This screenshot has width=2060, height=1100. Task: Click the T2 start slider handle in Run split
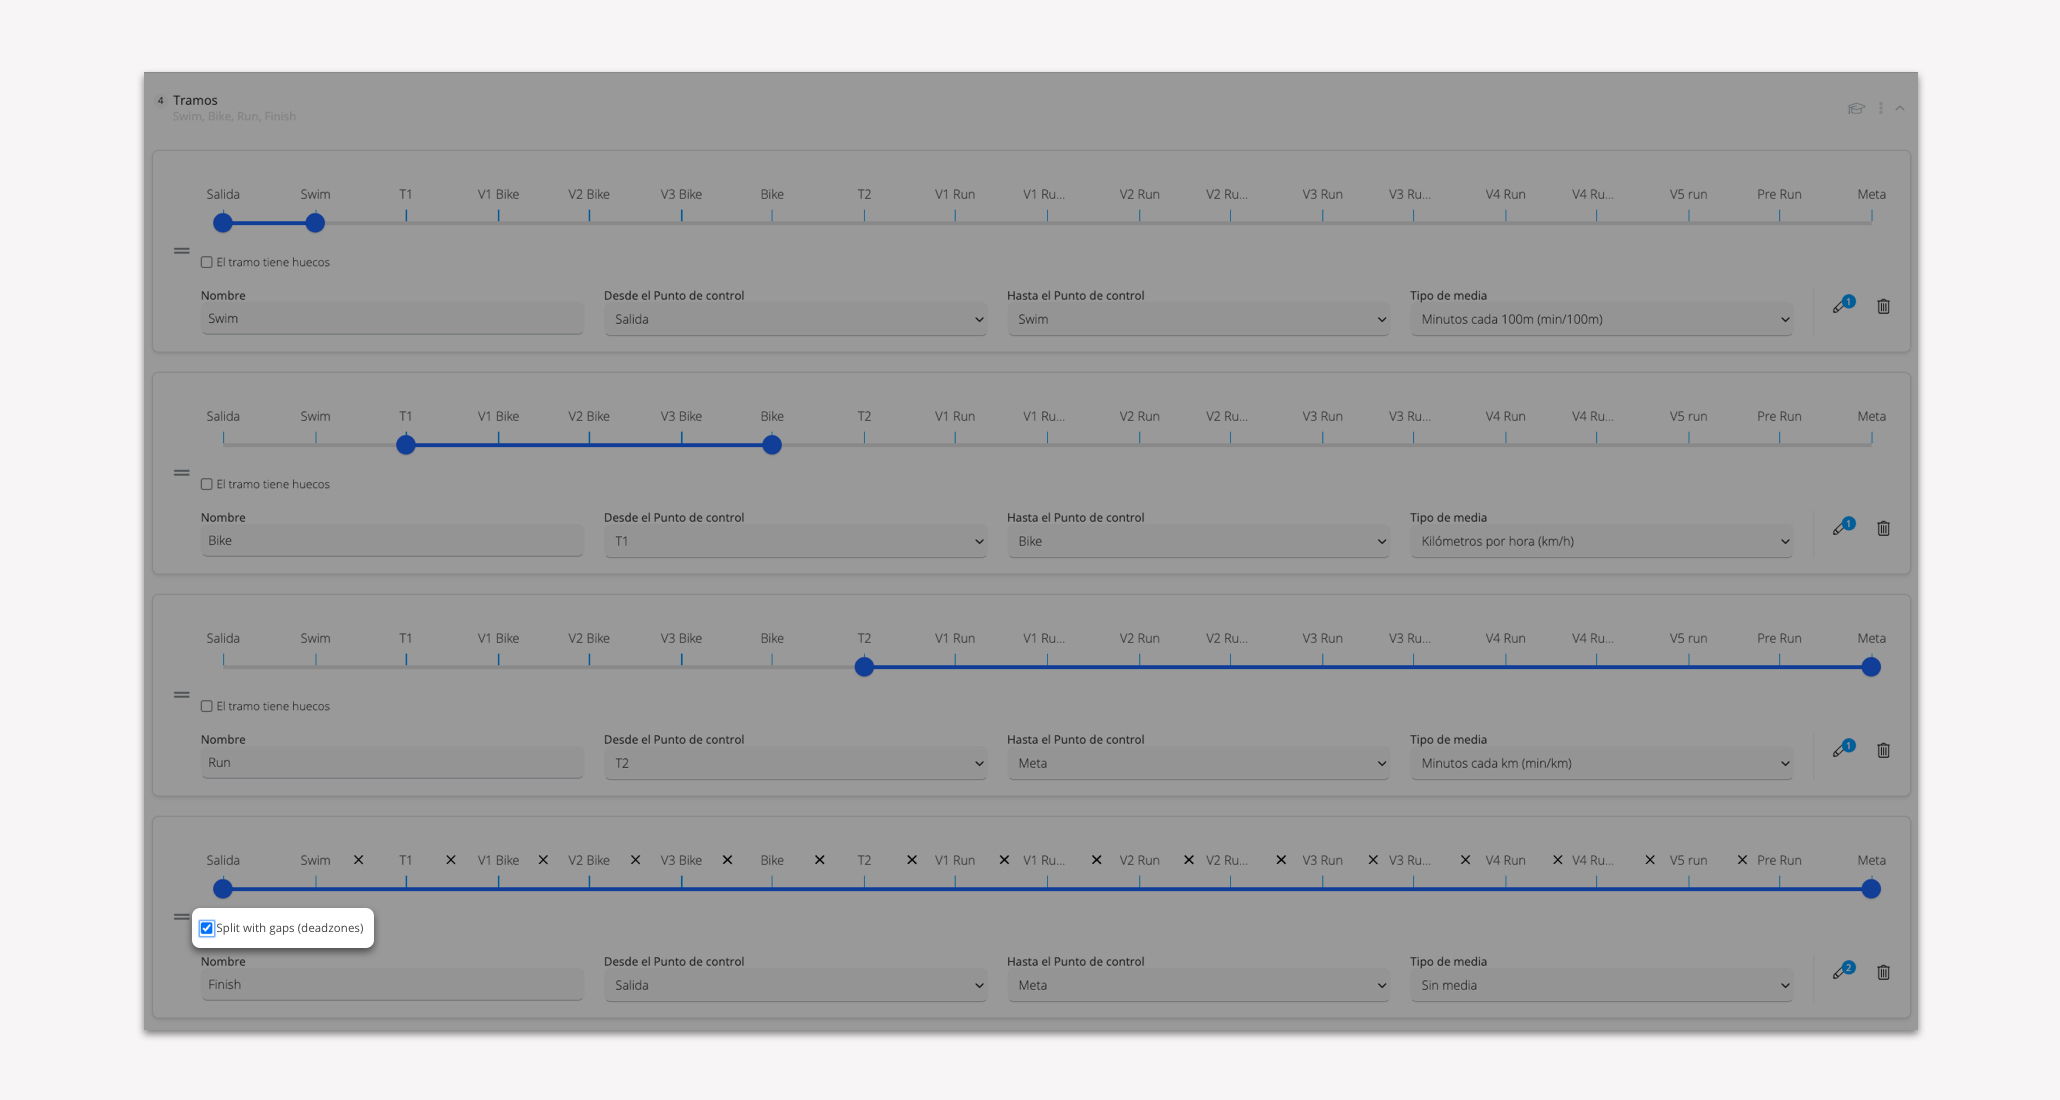(x=864, y=667)
